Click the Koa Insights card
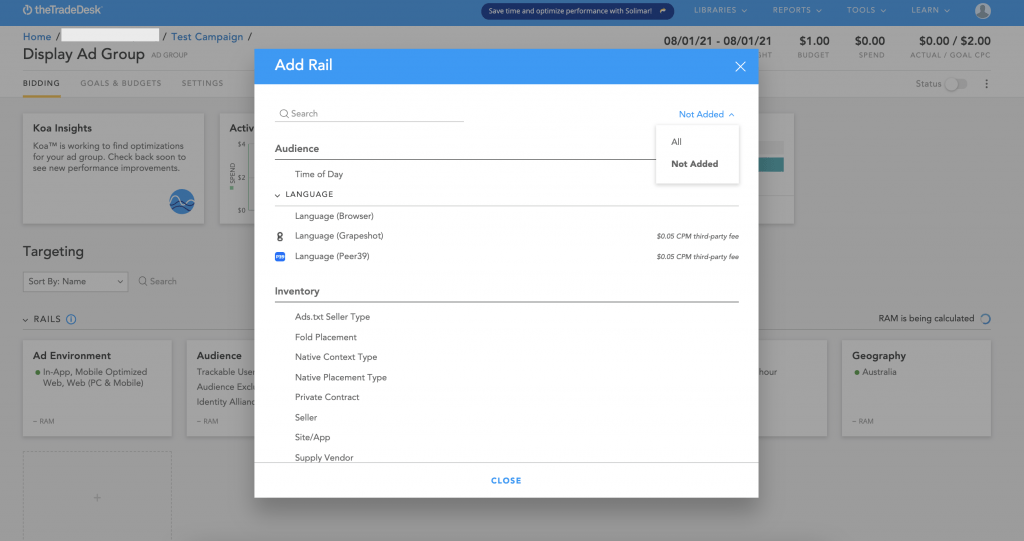1024x541 pixels. click(x=113, y=169)
